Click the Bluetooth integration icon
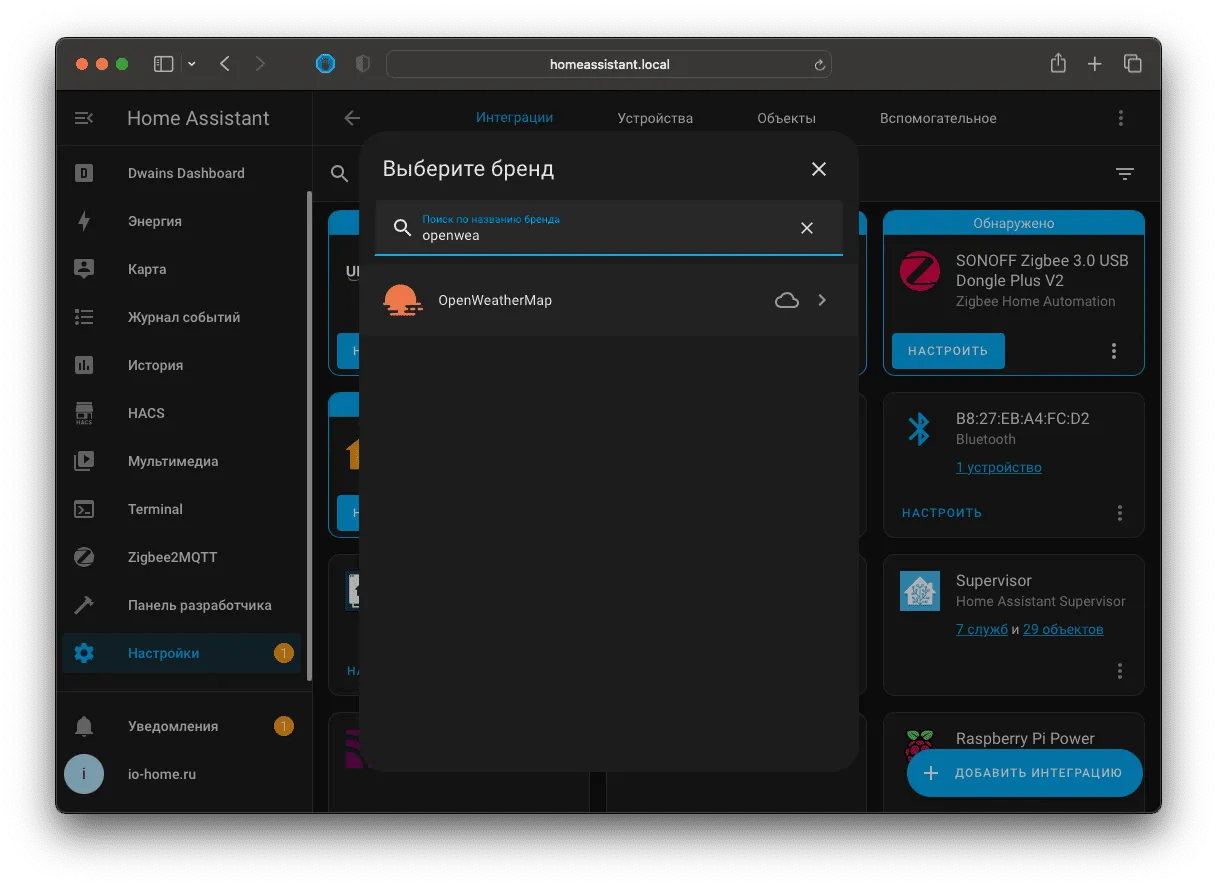This screenshot has height=887, width=1217. pos(919,429)
